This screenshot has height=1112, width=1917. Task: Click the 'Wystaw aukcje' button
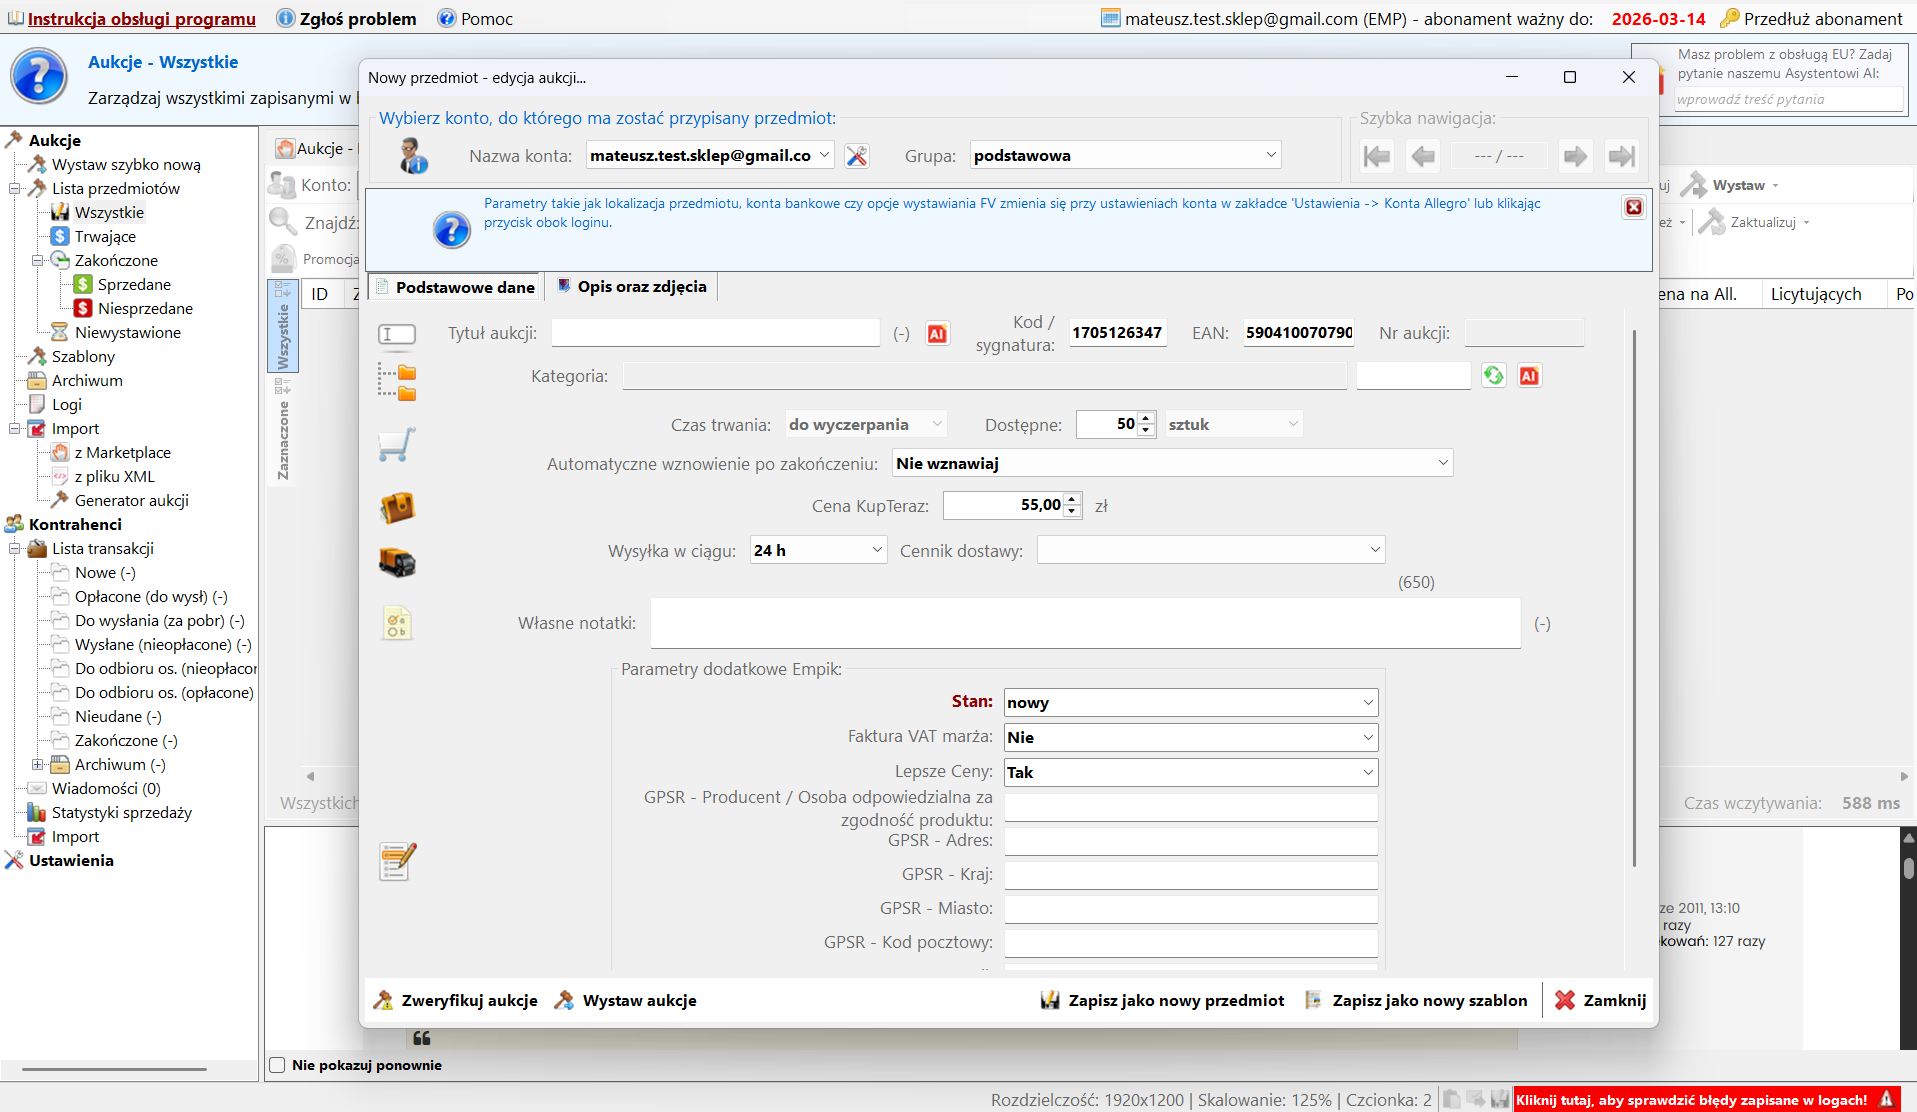626,1000
